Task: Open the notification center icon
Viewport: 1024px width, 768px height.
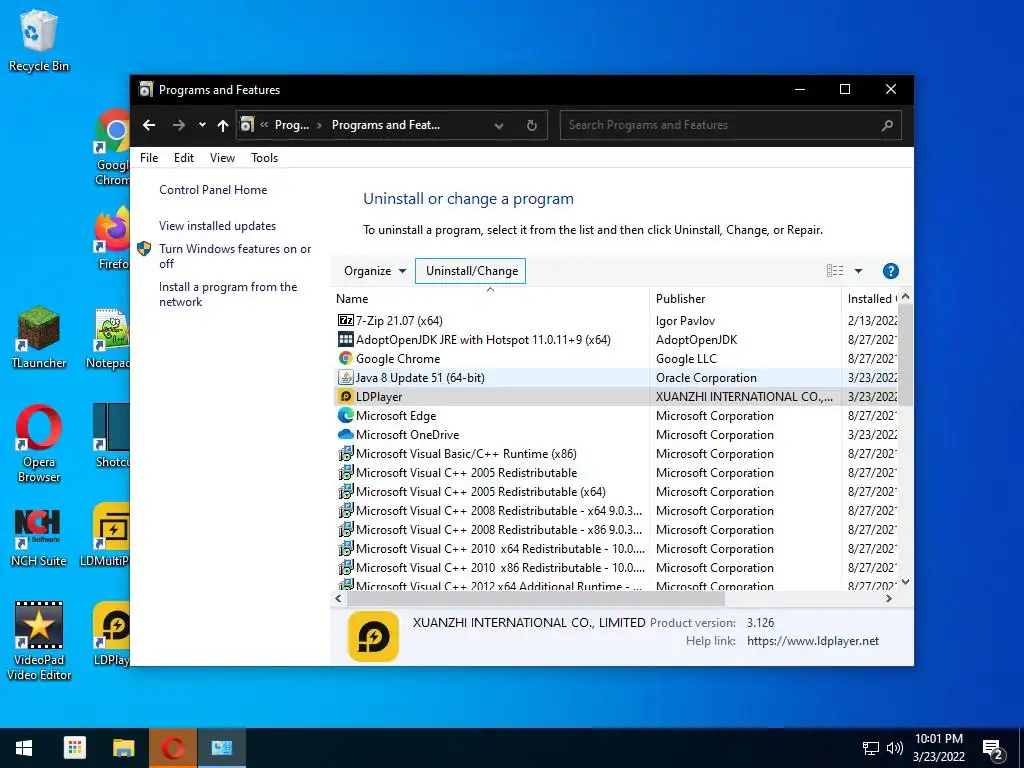Action: (x=993, y=750)
